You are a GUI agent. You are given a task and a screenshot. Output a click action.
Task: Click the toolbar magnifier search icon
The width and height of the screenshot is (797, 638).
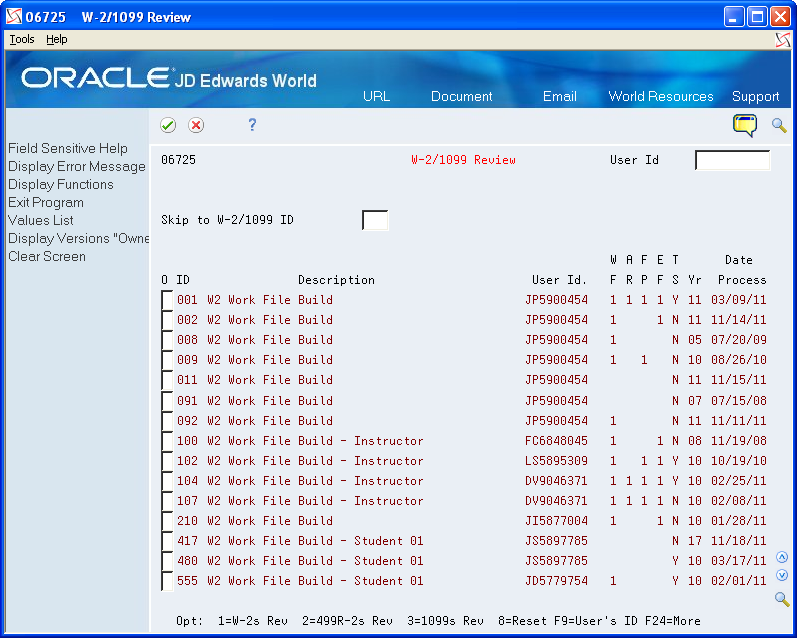point(779,125)
